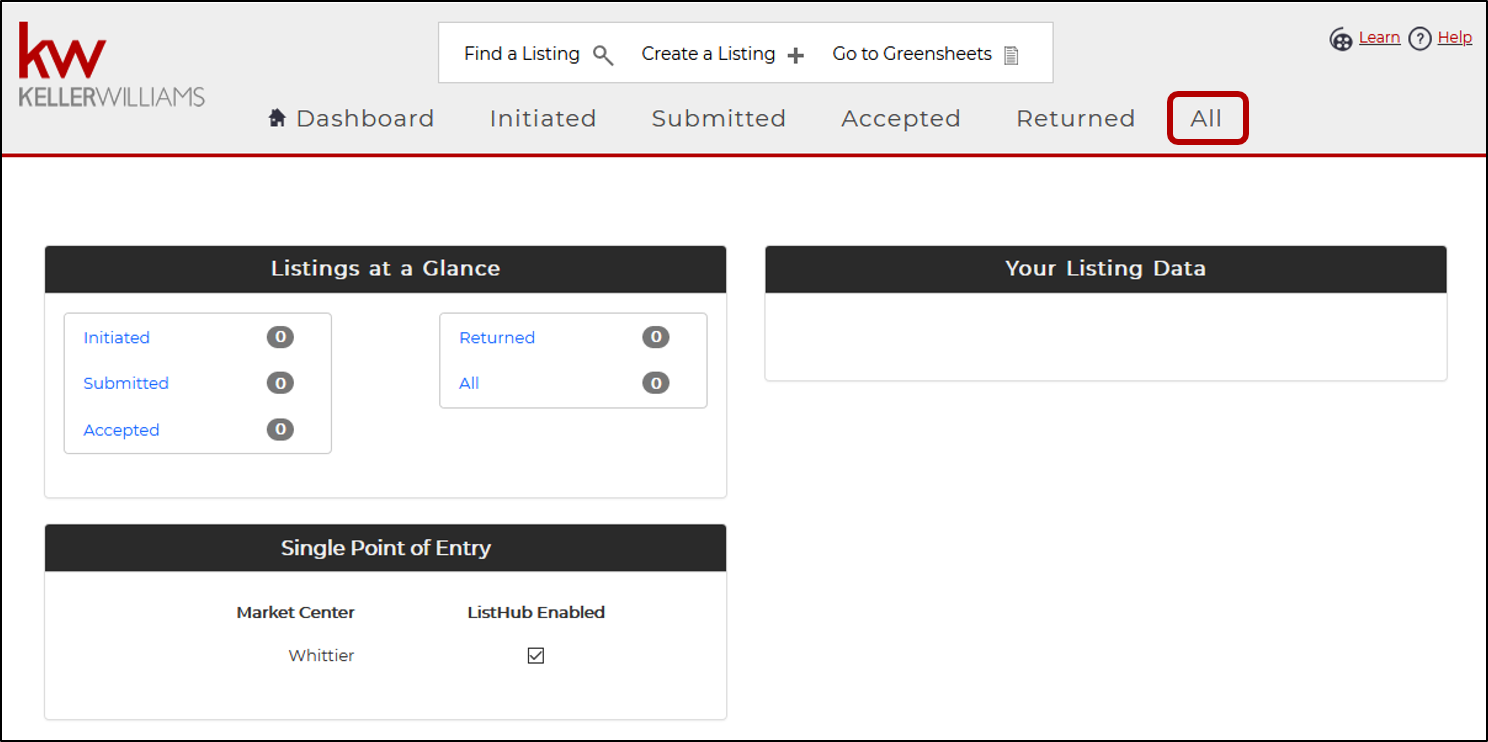Open Returned link in Listings at a Glance
Image resolution: width=1488 pixels, height=742 pixels.
point(497,338)
